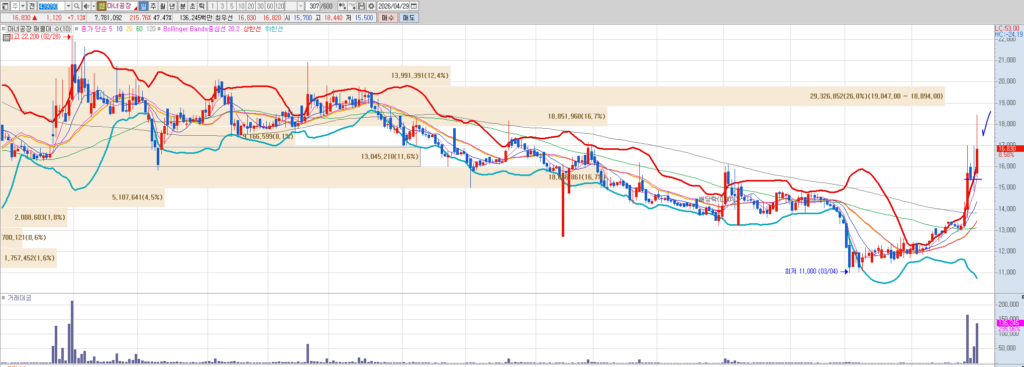Select the weekly (주) period button
The width and height of the screenshot is (1024, 367).
click(153, 6)
